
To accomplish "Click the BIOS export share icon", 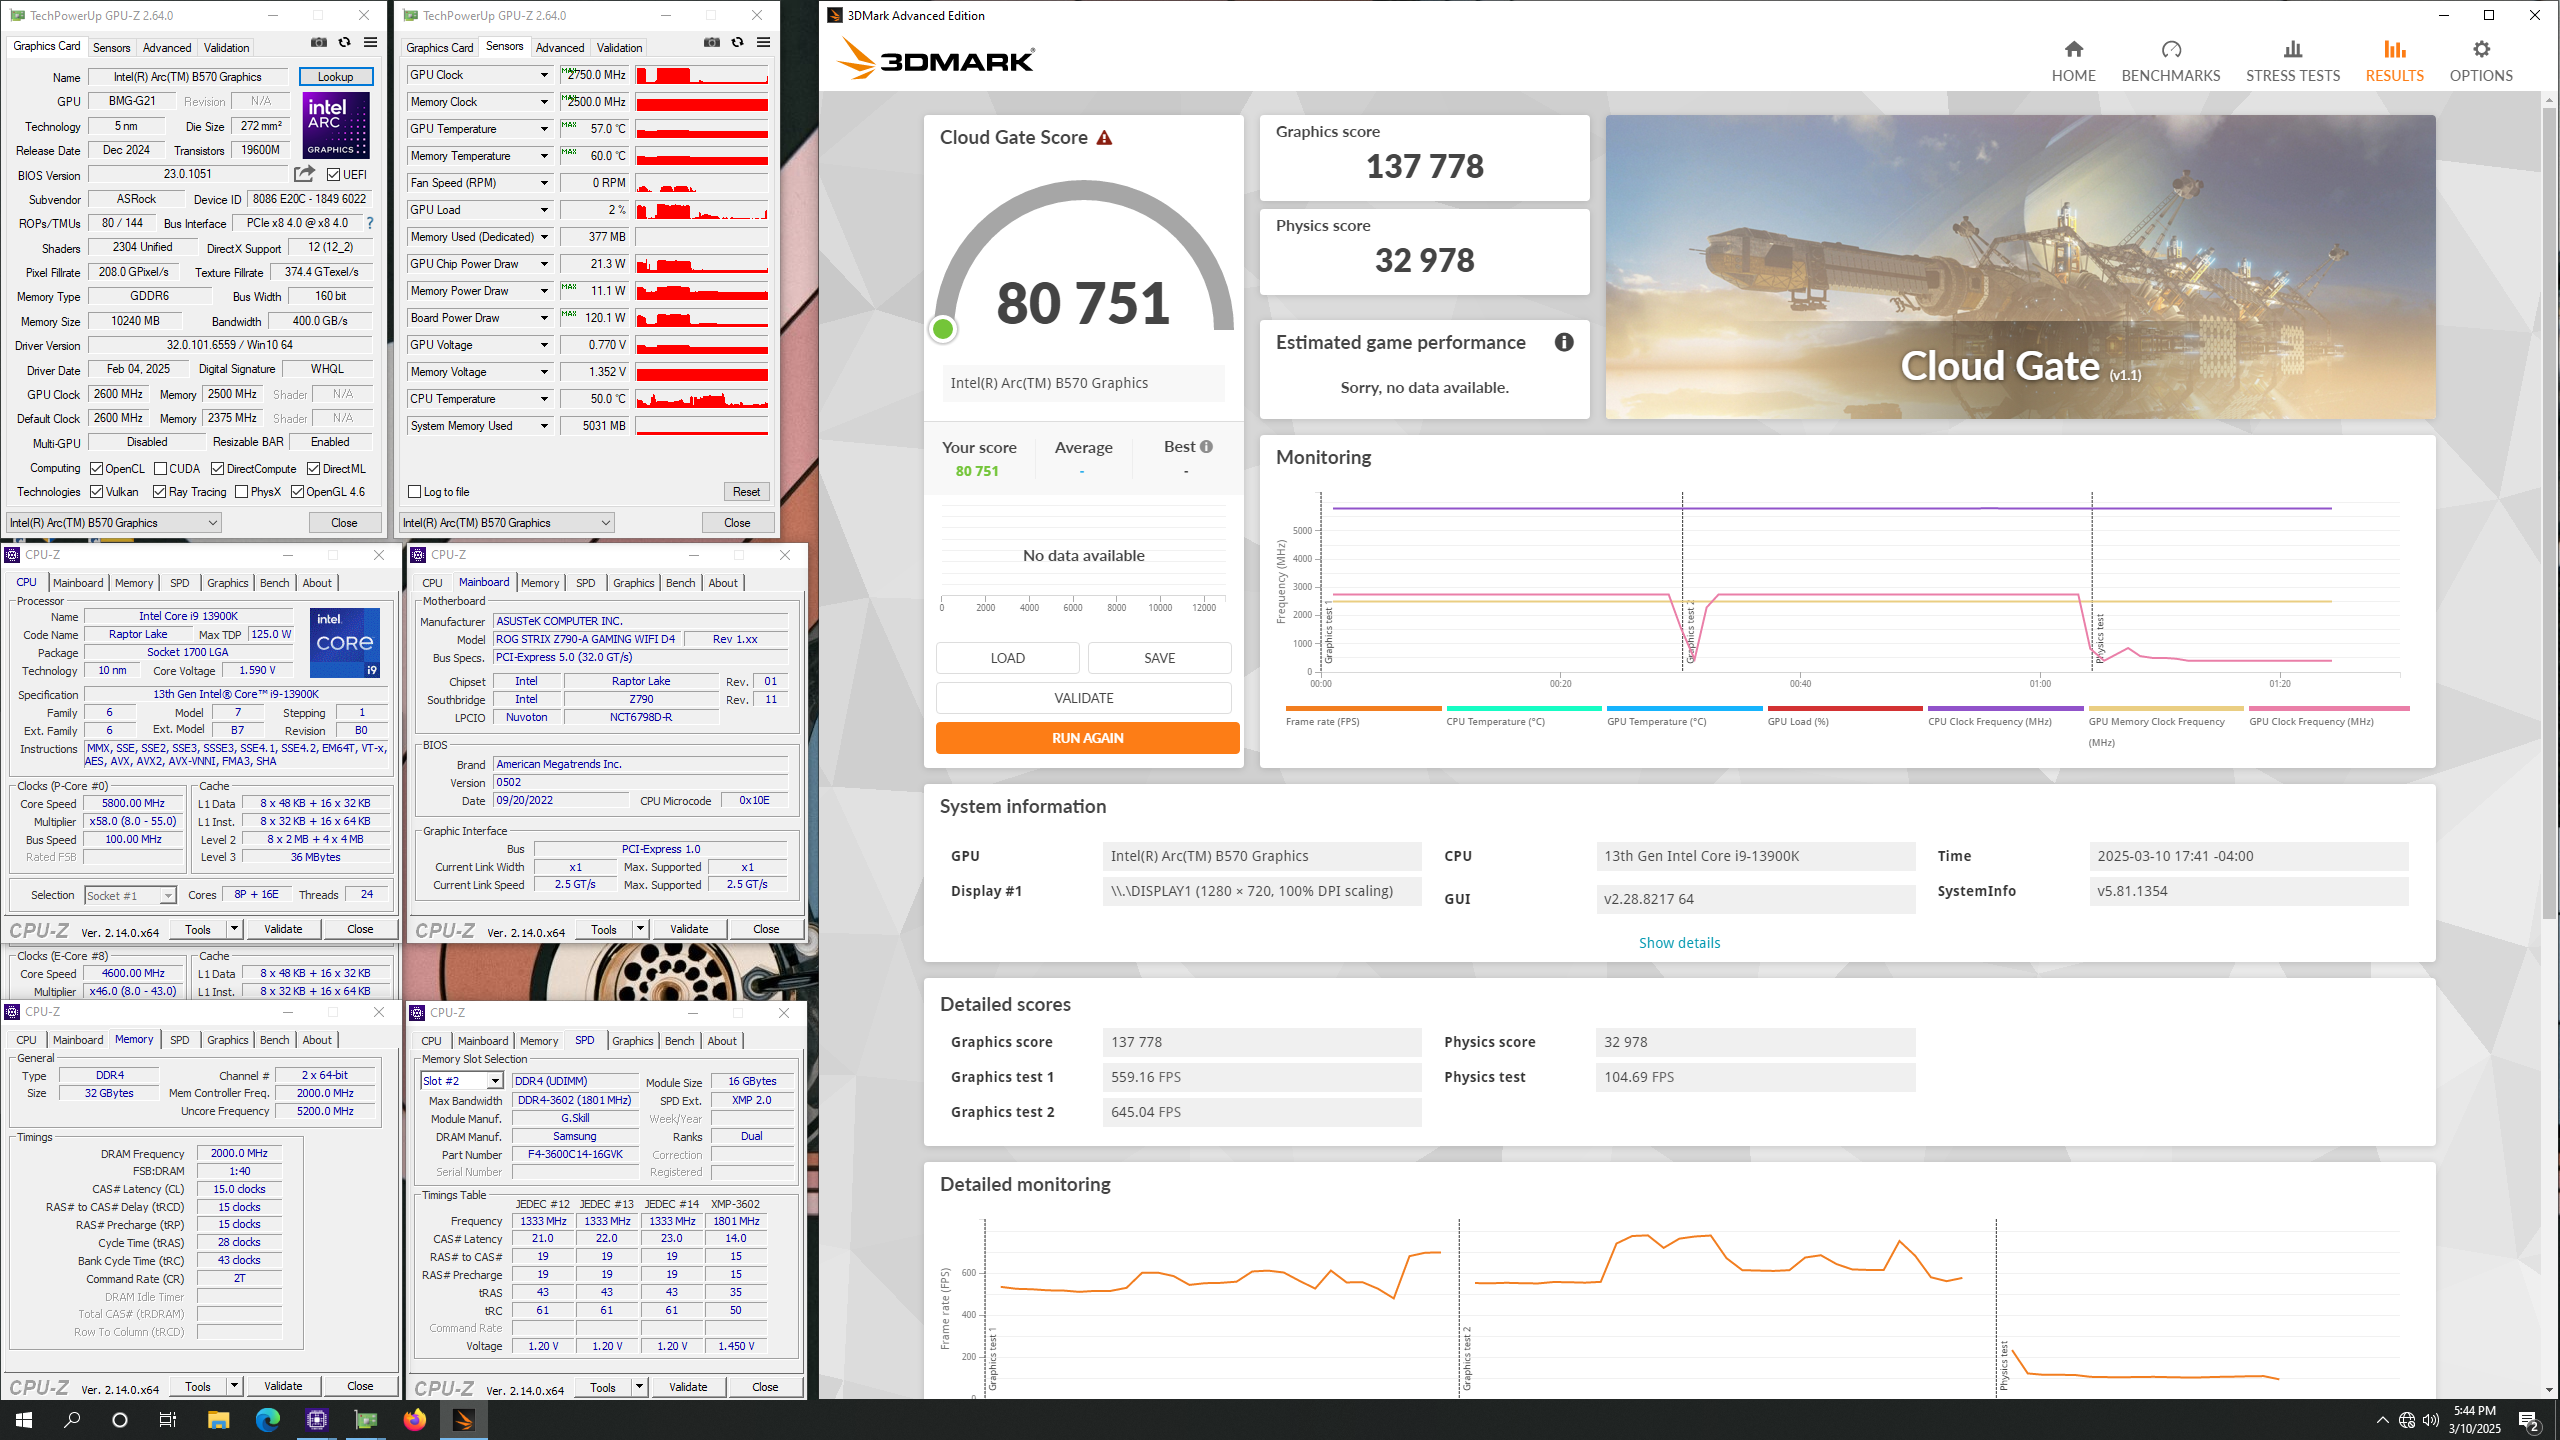I will coord(304,174).
